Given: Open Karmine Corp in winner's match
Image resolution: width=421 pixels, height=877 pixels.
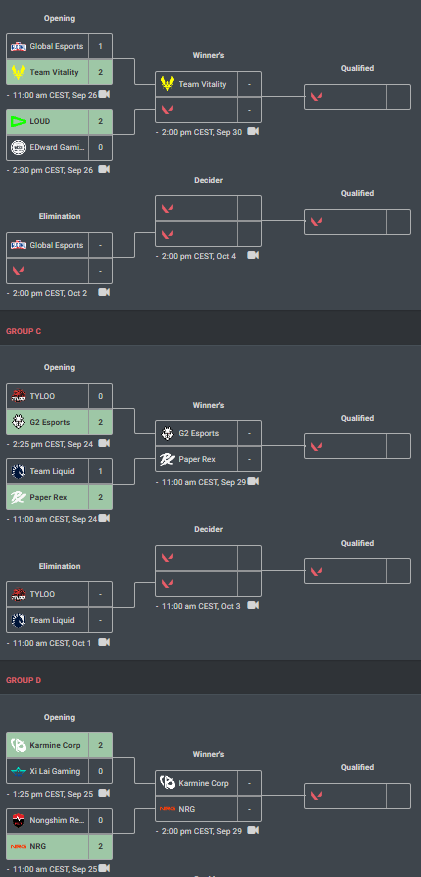Looking at the screenshot, I should [196, 784].
